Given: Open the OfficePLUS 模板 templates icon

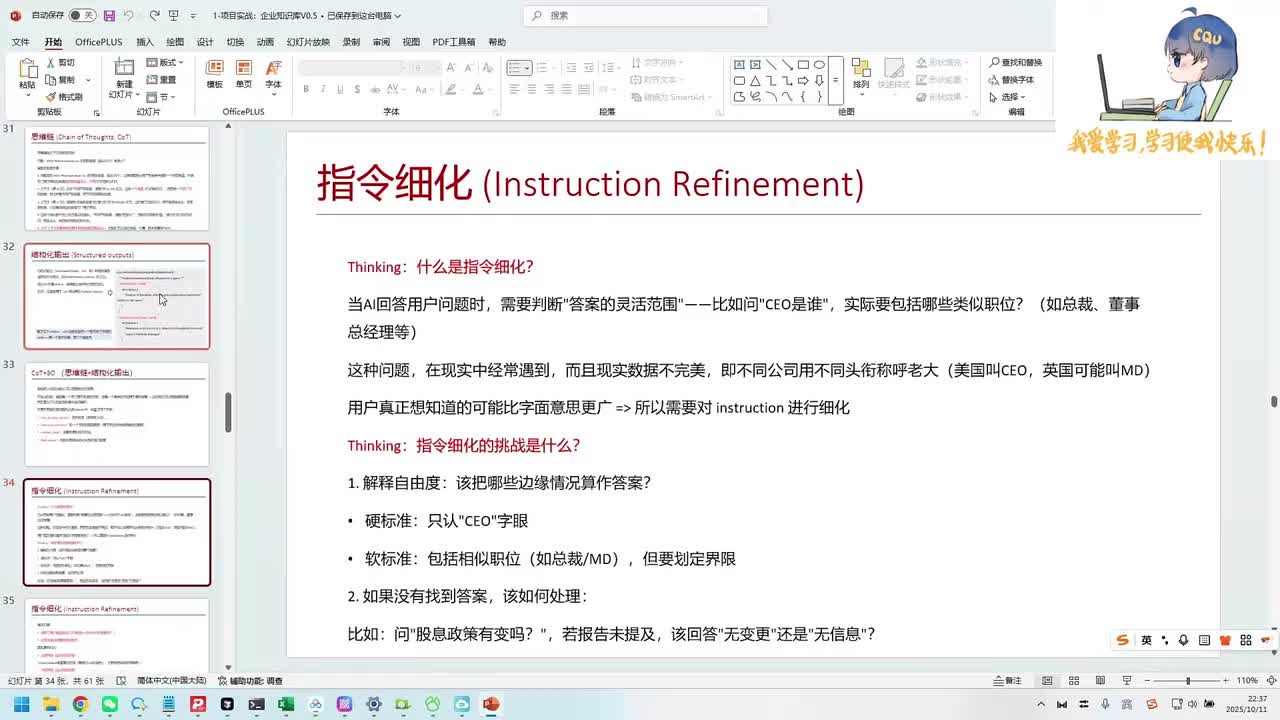Looking at the screenshot, I should 214,74.
